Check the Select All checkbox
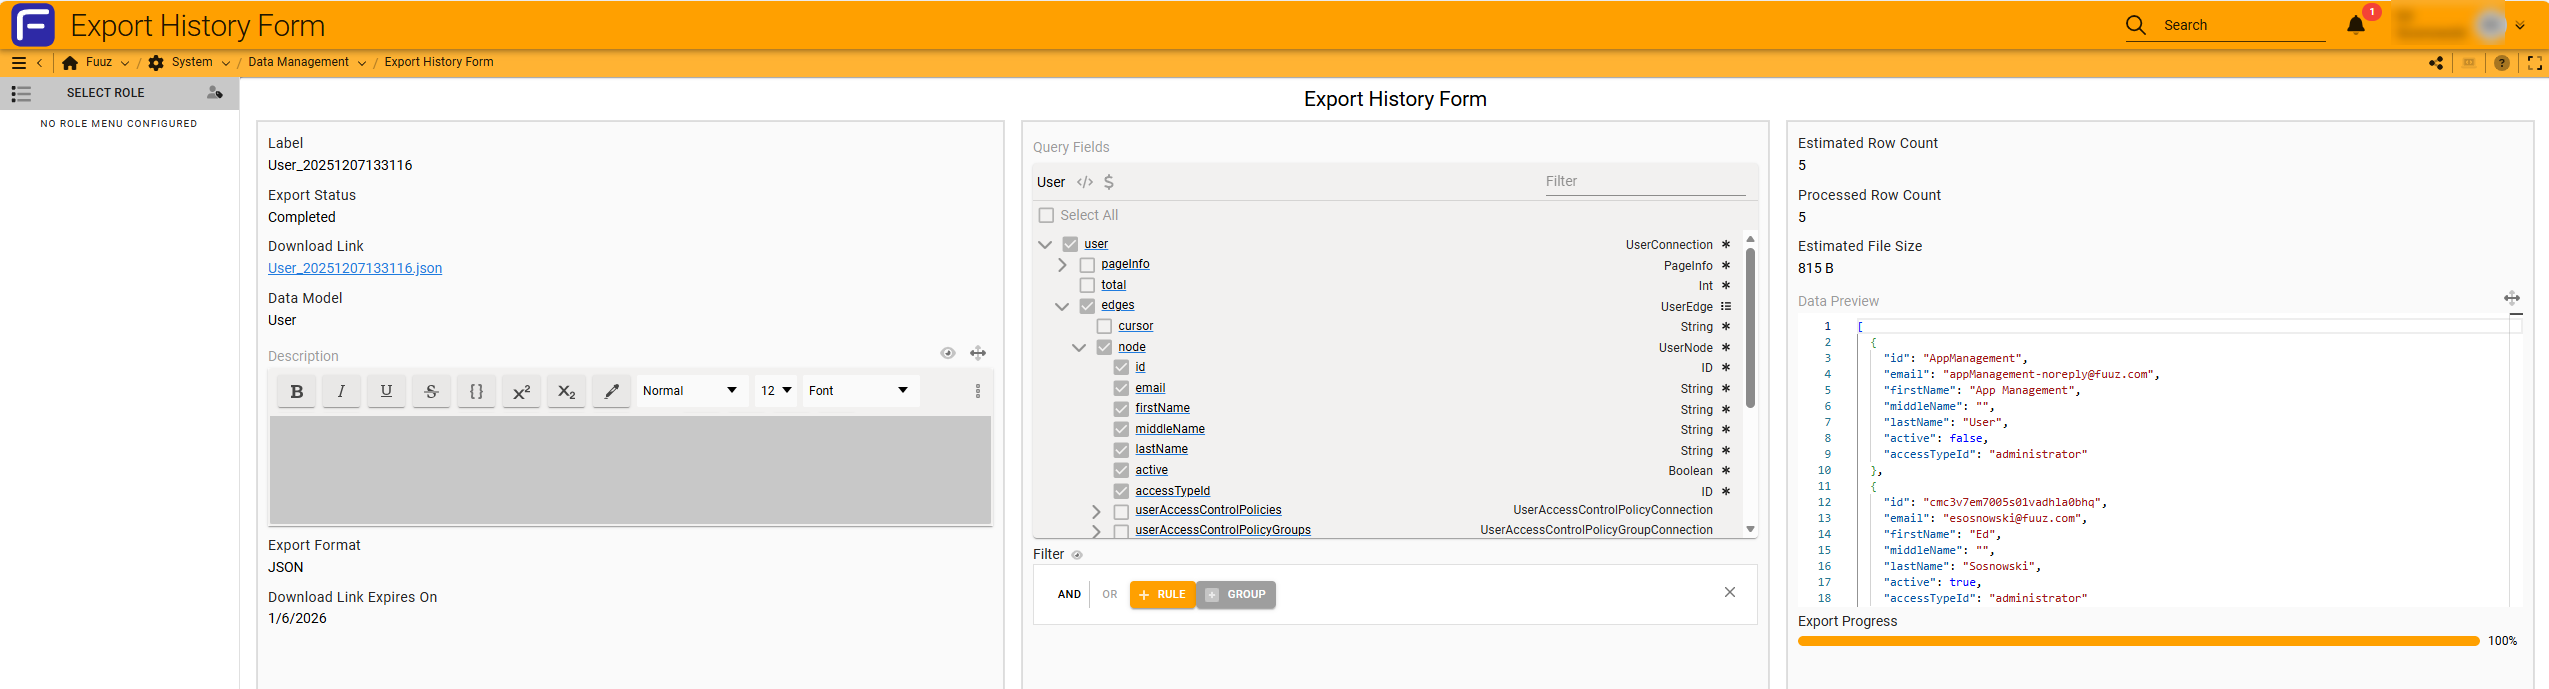2549x689 pixels. tap(1046, 215)
